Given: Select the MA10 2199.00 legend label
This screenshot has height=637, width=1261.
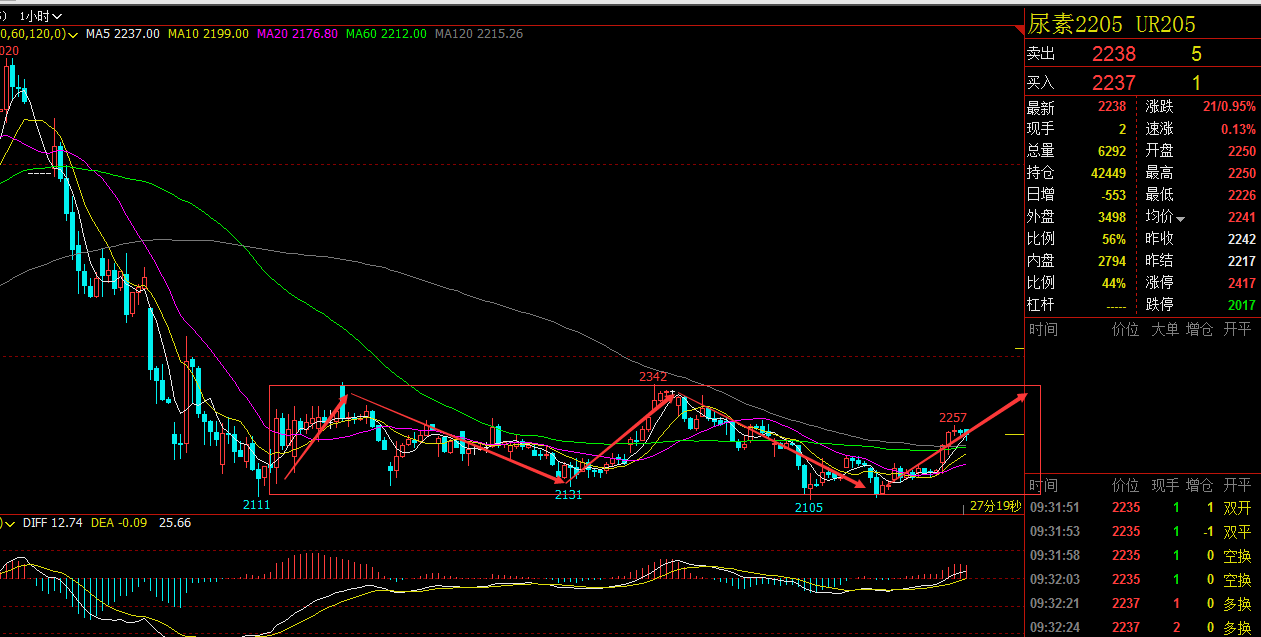Looking at the screenshot, I should (208, 34).
